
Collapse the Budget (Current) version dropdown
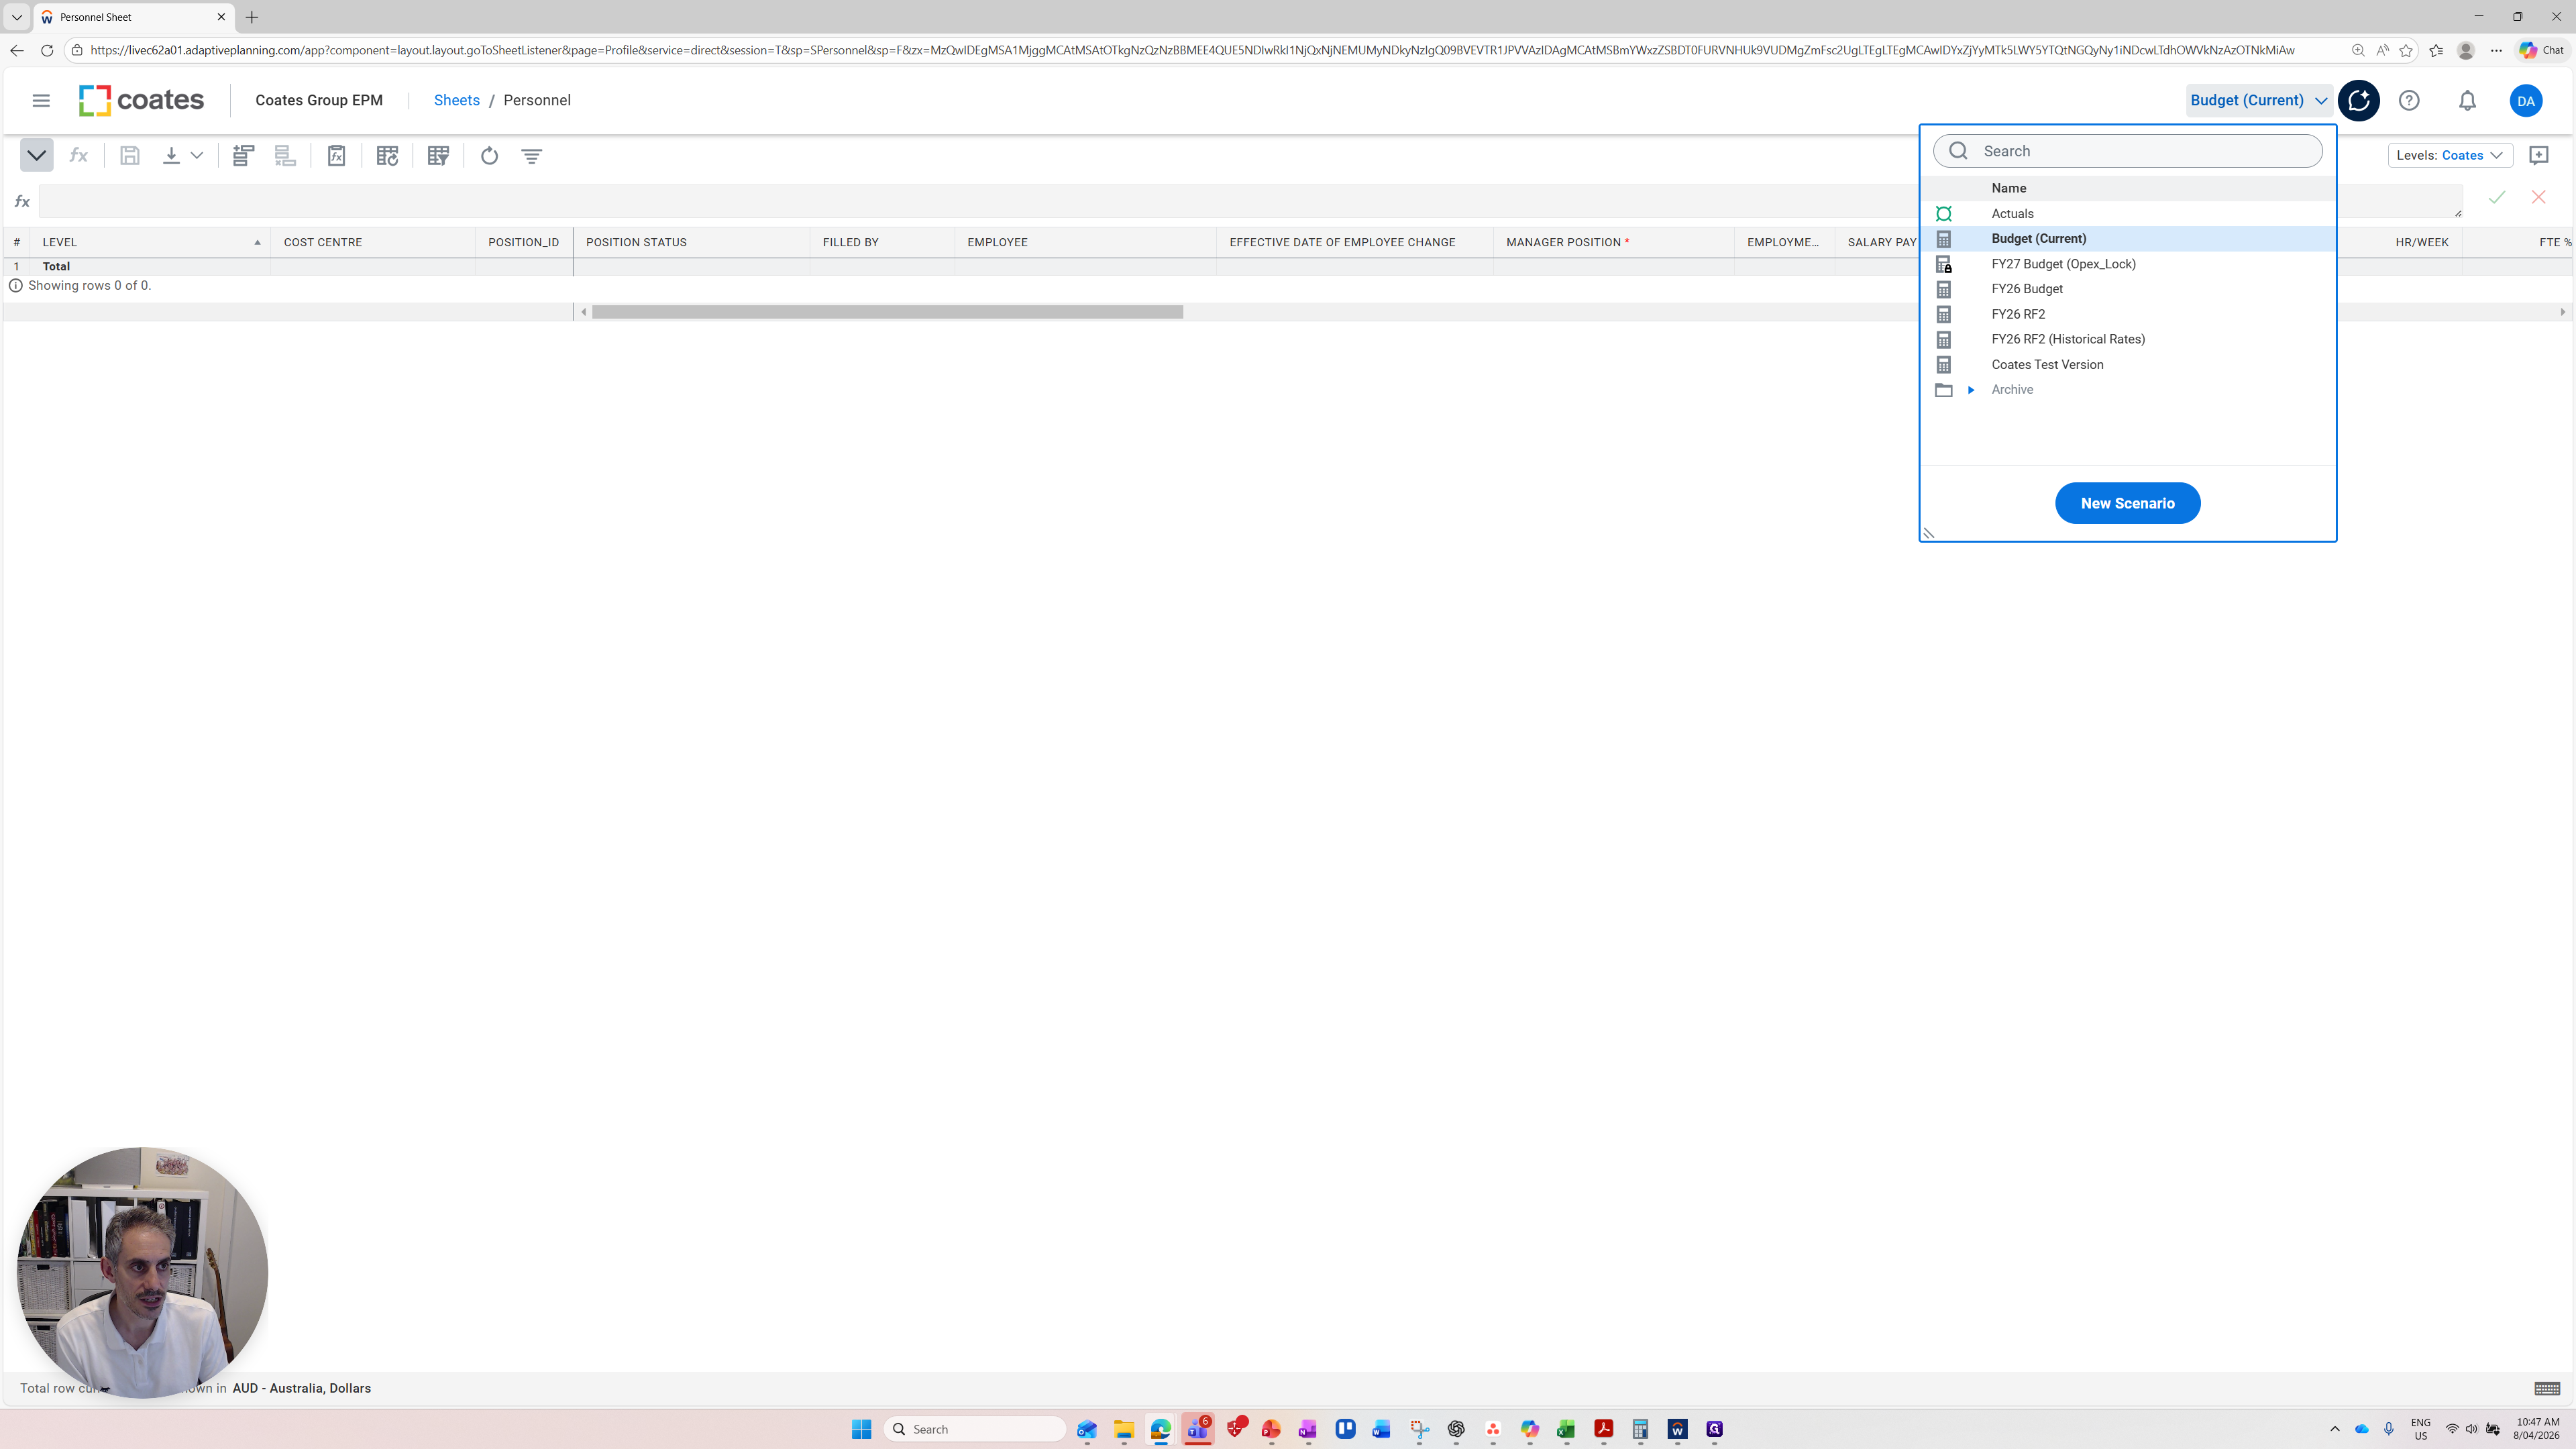click(x=2258, y=100)
